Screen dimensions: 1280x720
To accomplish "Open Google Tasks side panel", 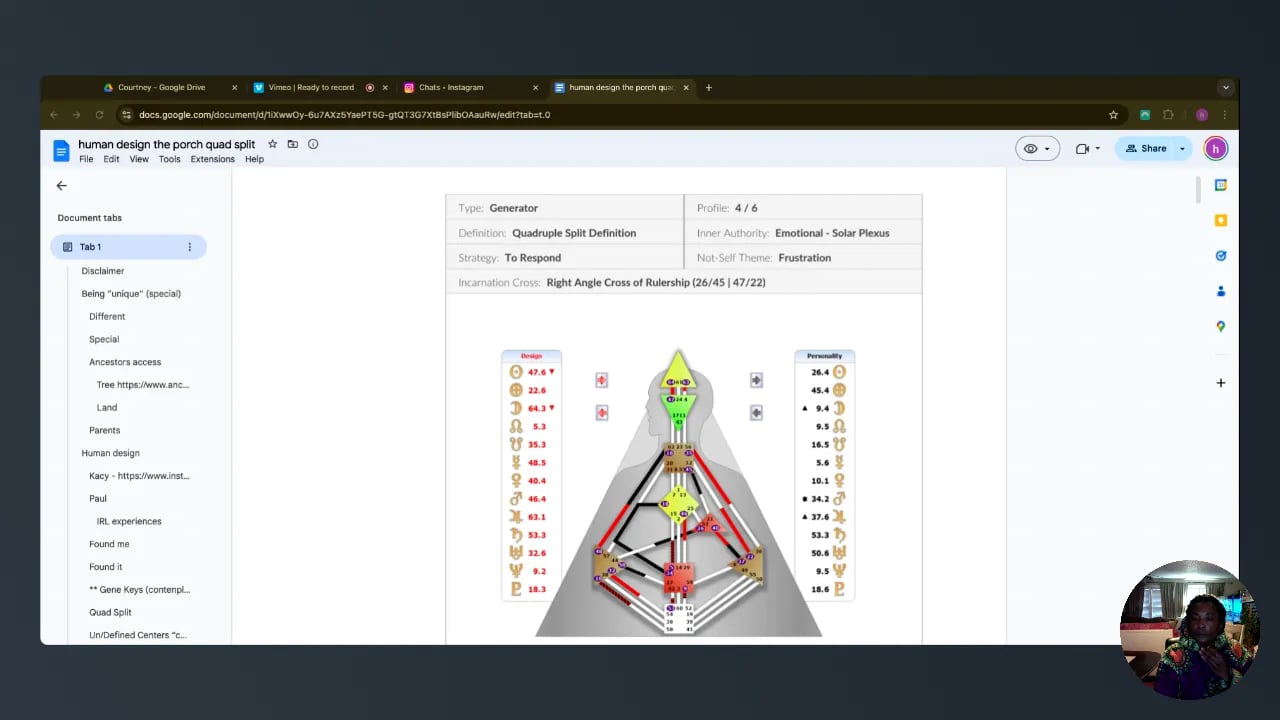I will point(1220,256).
